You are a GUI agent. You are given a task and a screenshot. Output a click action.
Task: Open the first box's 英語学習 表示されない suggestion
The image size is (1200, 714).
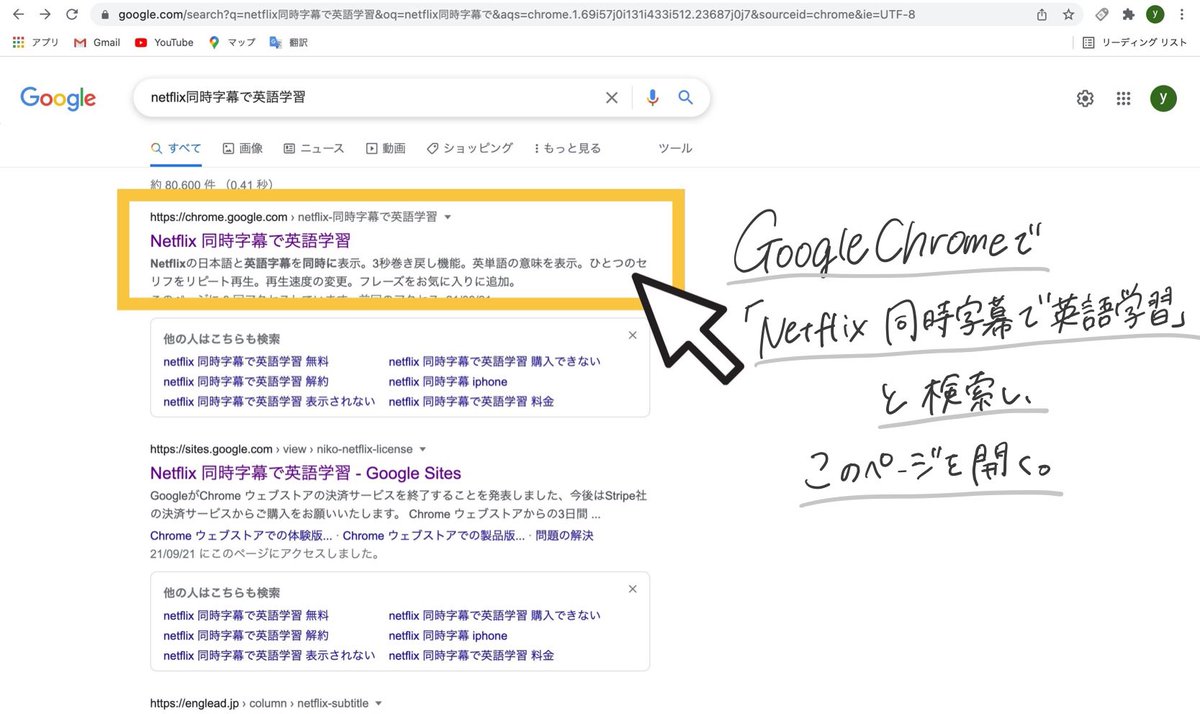coord(269,401)
